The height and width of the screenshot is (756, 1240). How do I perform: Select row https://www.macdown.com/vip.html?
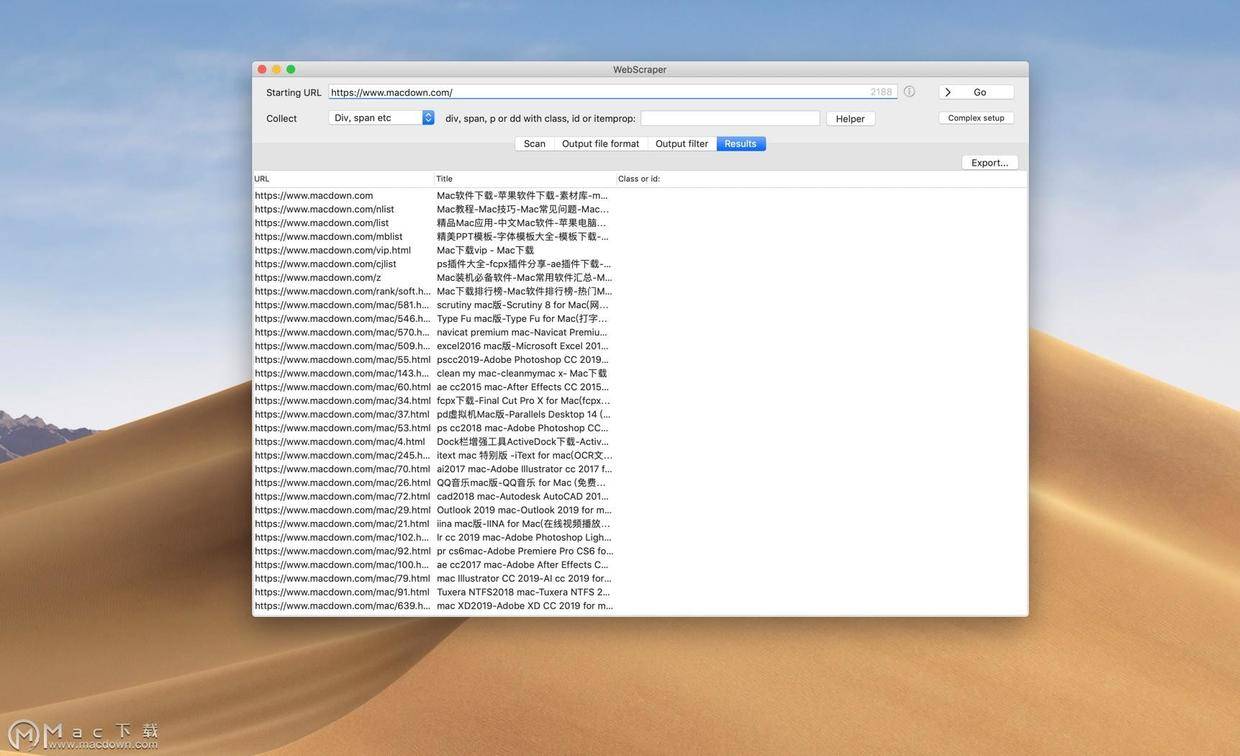tap(640, 250)
